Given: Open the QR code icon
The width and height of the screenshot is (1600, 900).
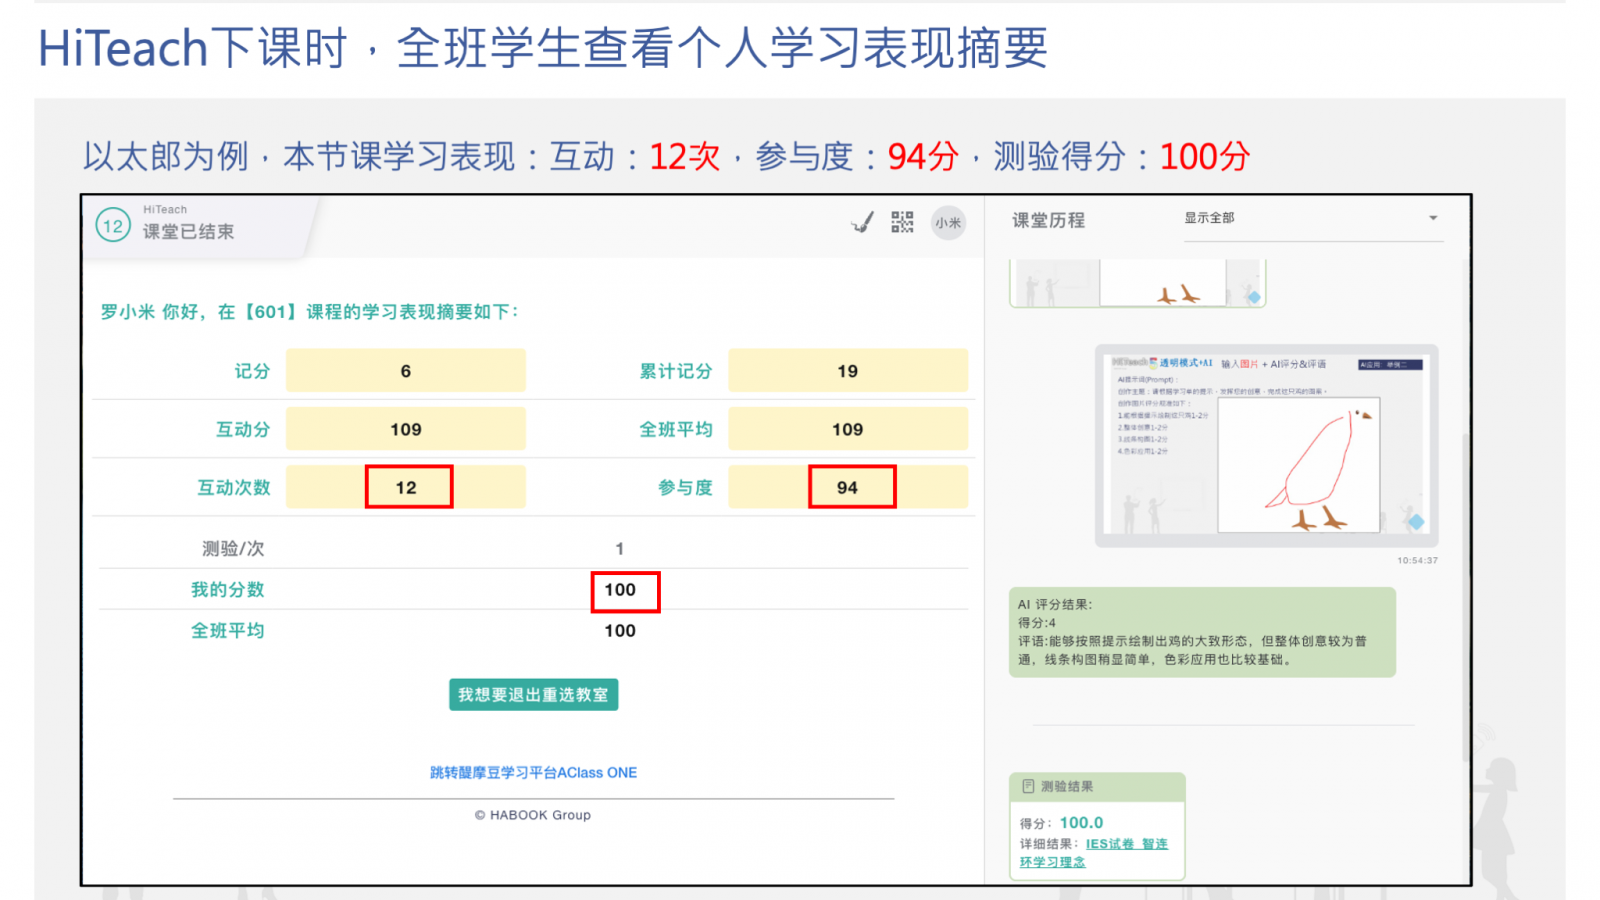Looking at the screenshot, I should point(901,223).
